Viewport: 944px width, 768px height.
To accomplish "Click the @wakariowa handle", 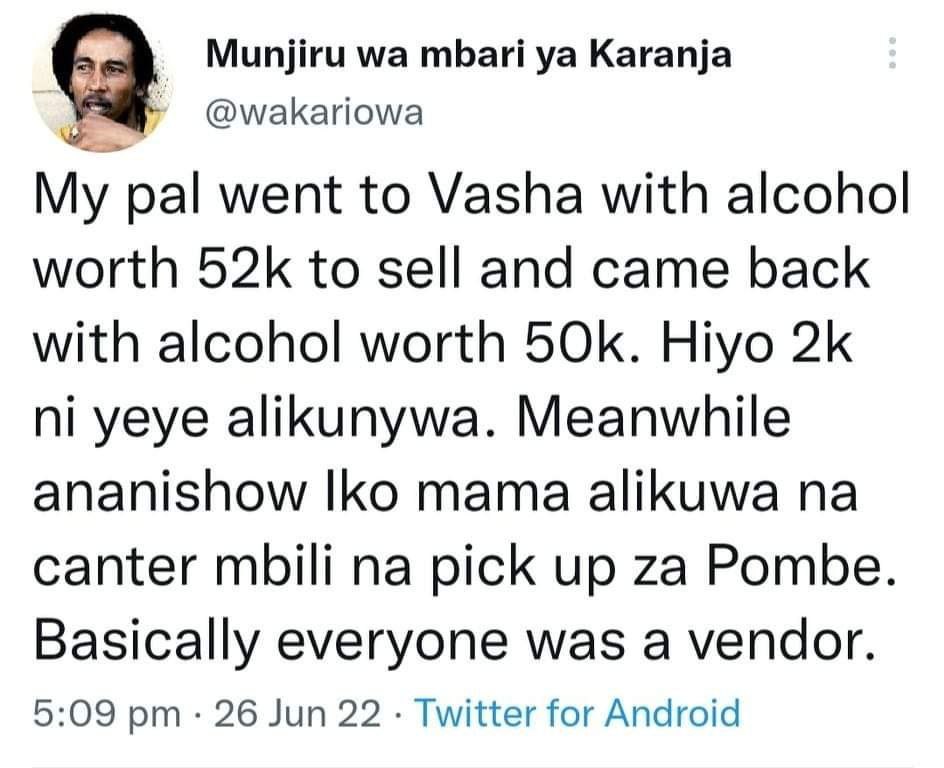I will pos(314,113).
